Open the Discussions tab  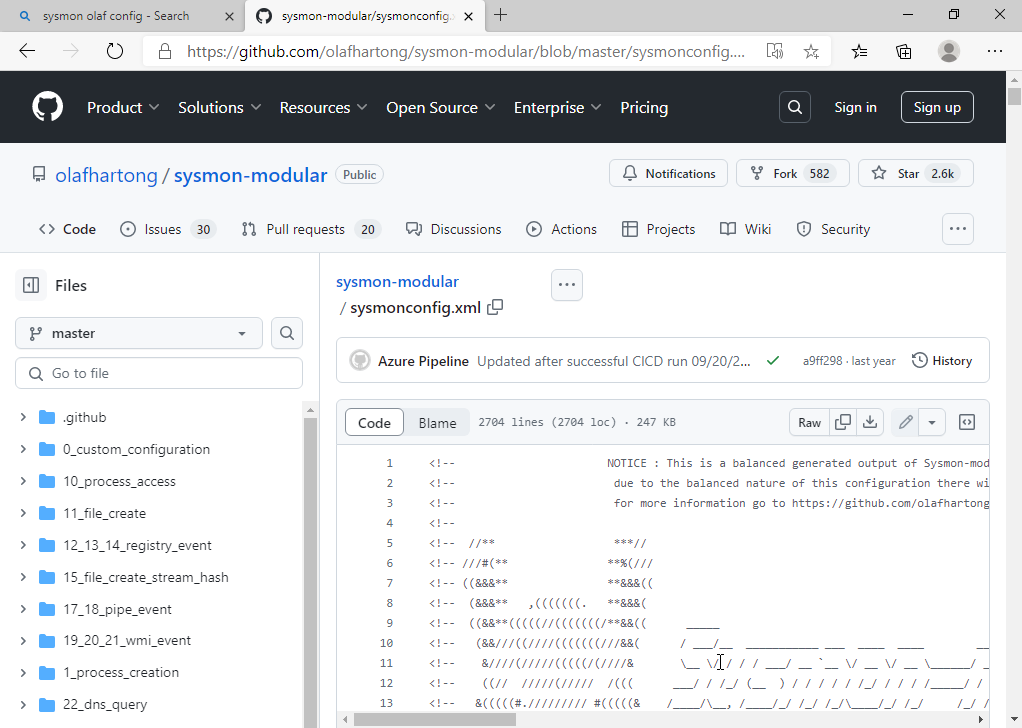click(454, 229)
